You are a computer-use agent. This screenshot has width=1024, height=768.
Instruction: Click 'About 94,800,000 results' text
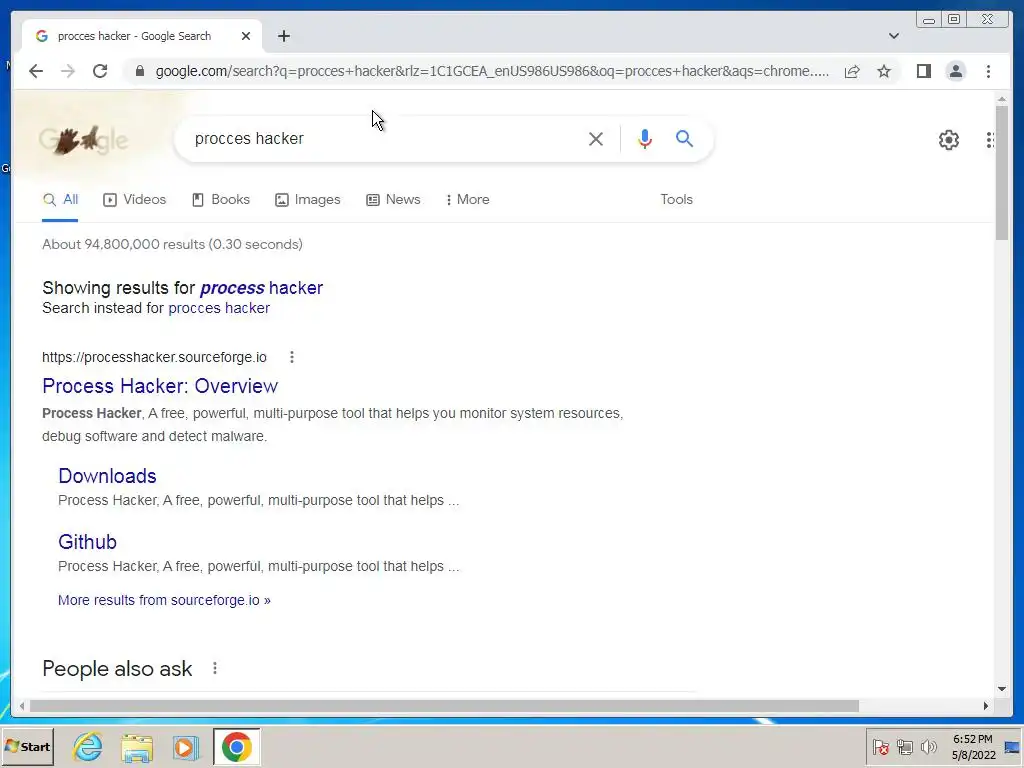[172, 244]
